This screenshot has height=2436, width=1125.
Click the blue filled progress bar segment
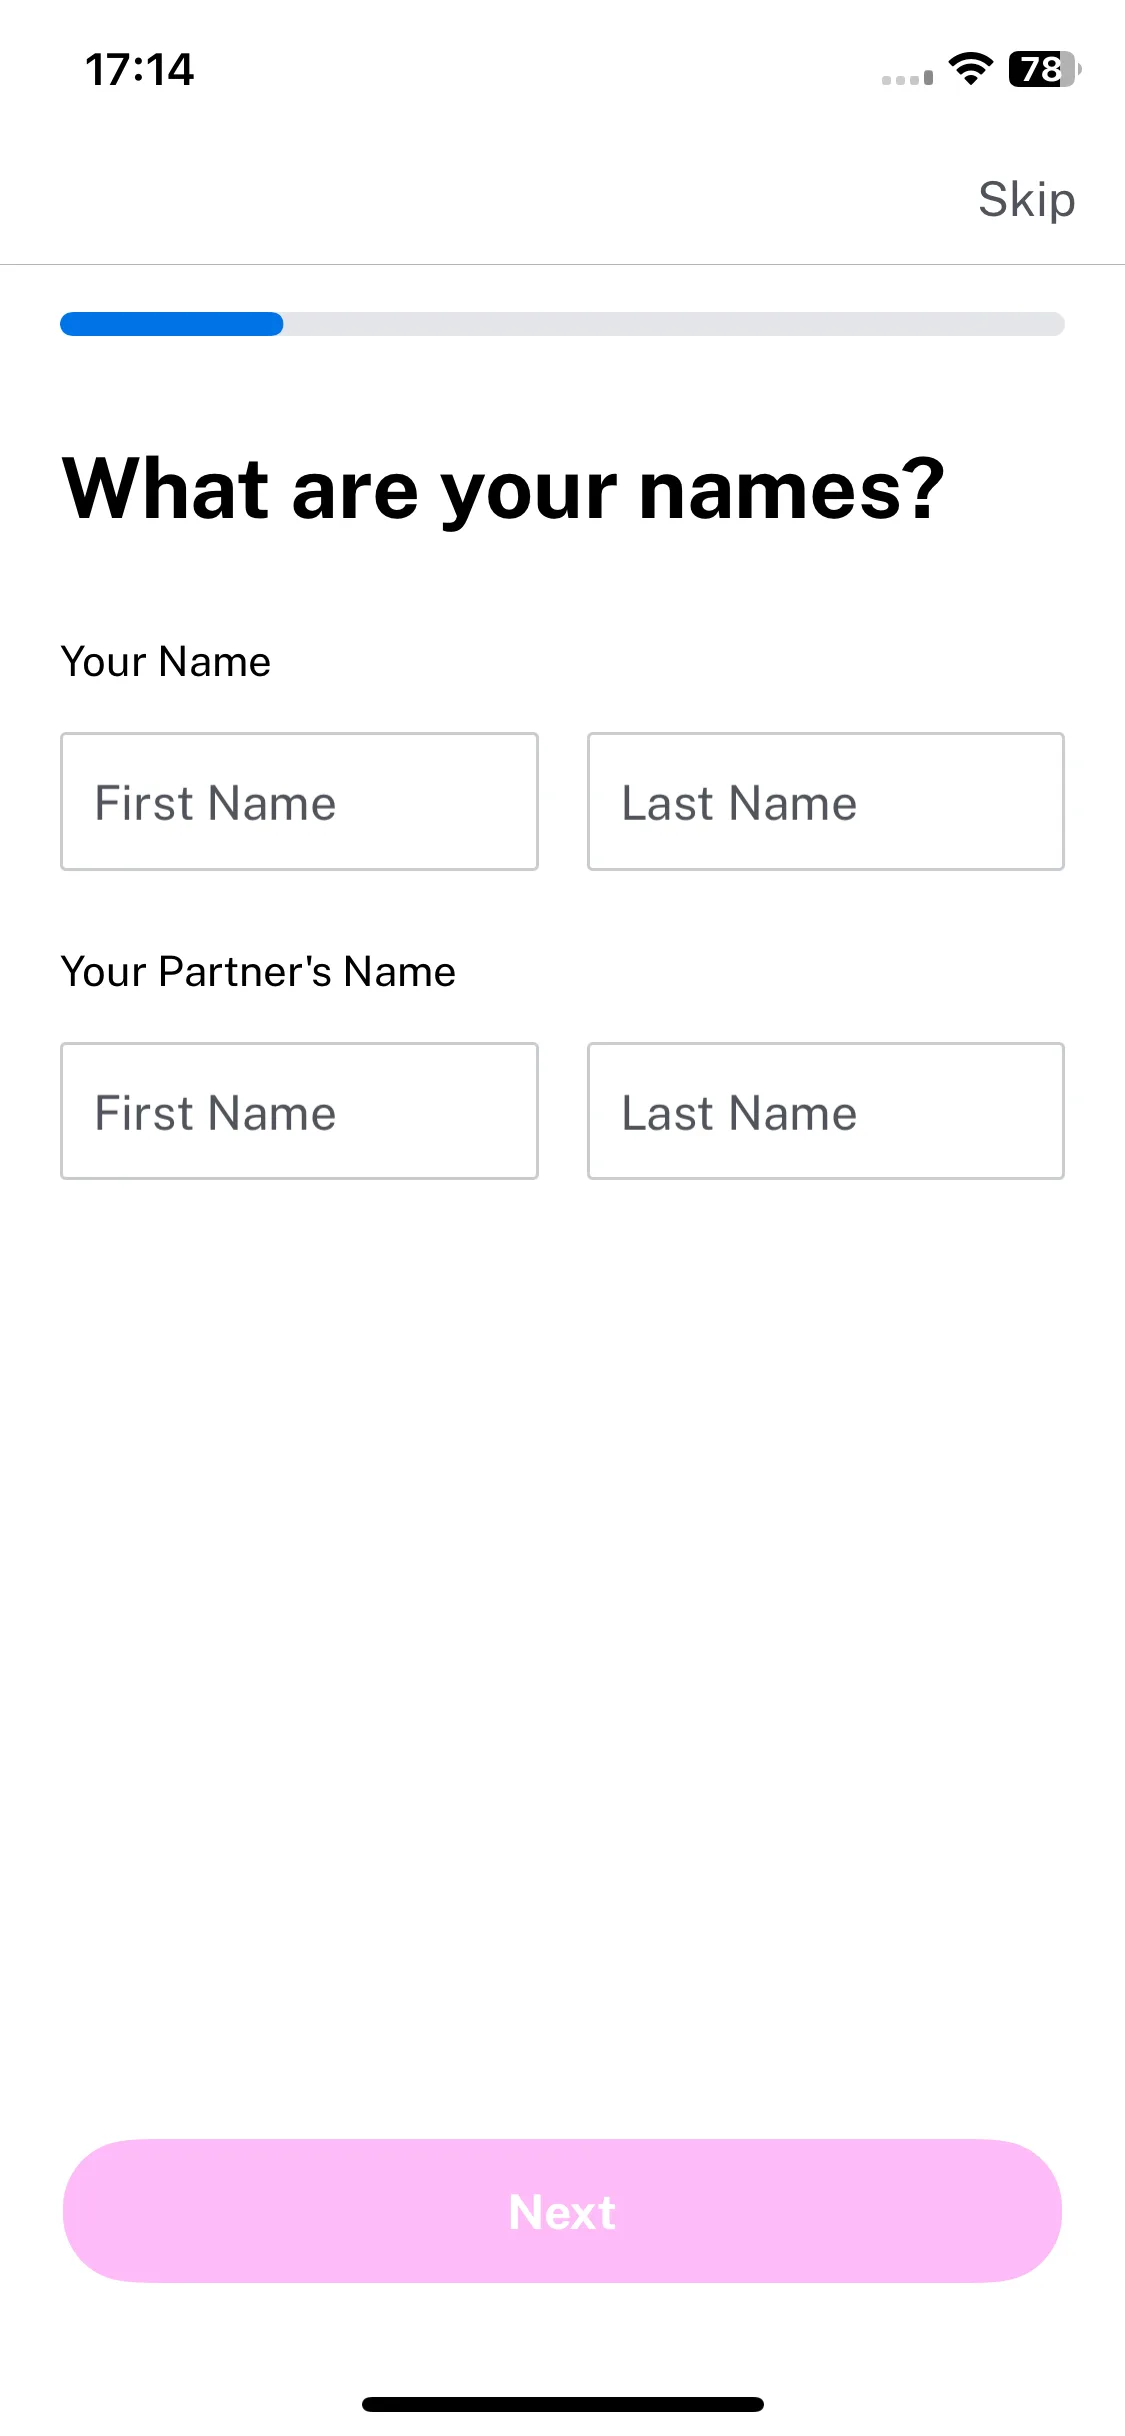point(171,324)
